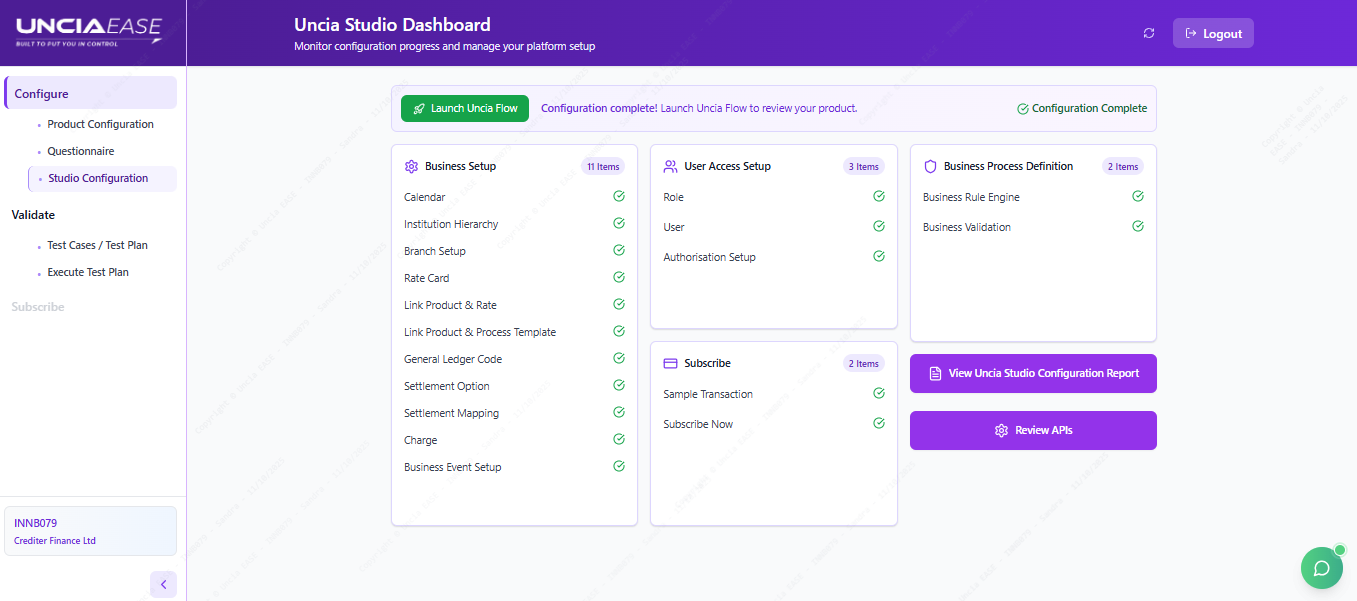This screenshot has height=601, width=1357.
Task: Click the Logout button
Action: click(x=1212, y=33)
